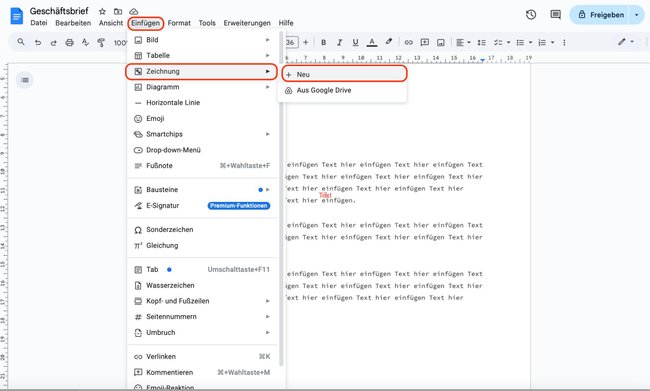Open the toolbar overflow three dots

coord(564,42)
